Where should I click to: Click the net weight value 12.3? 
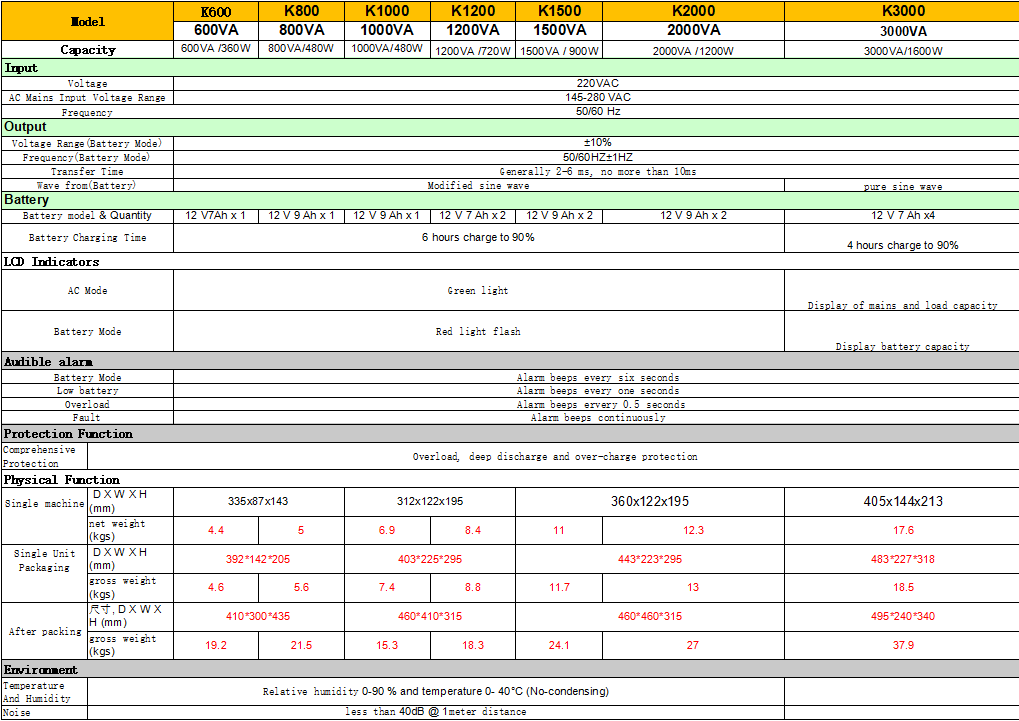coord(693,531)
